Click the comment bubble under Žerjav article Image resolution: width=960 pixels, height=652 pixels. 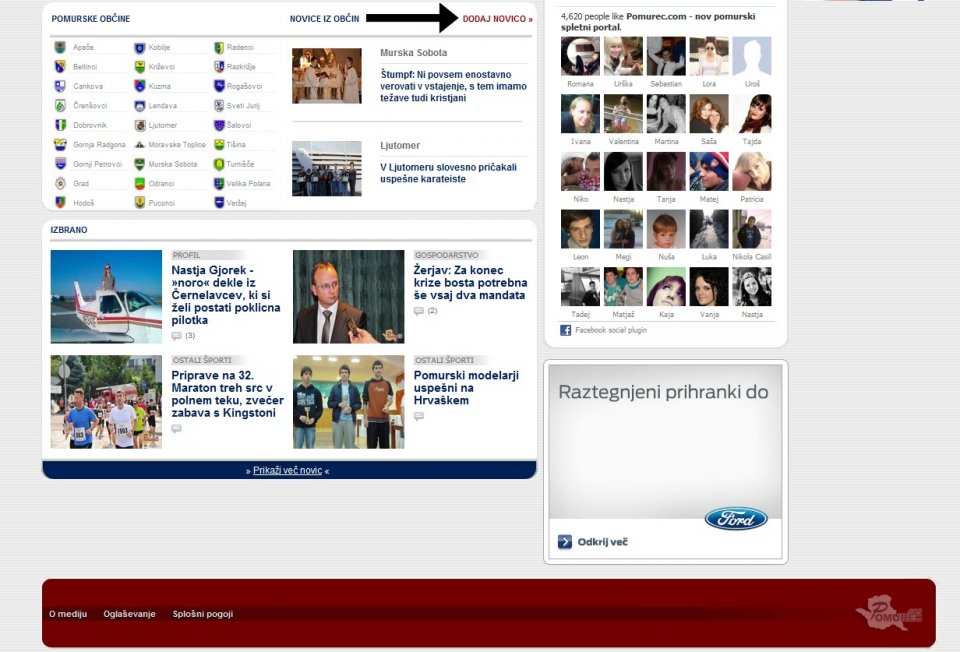[x=419, y=311]
